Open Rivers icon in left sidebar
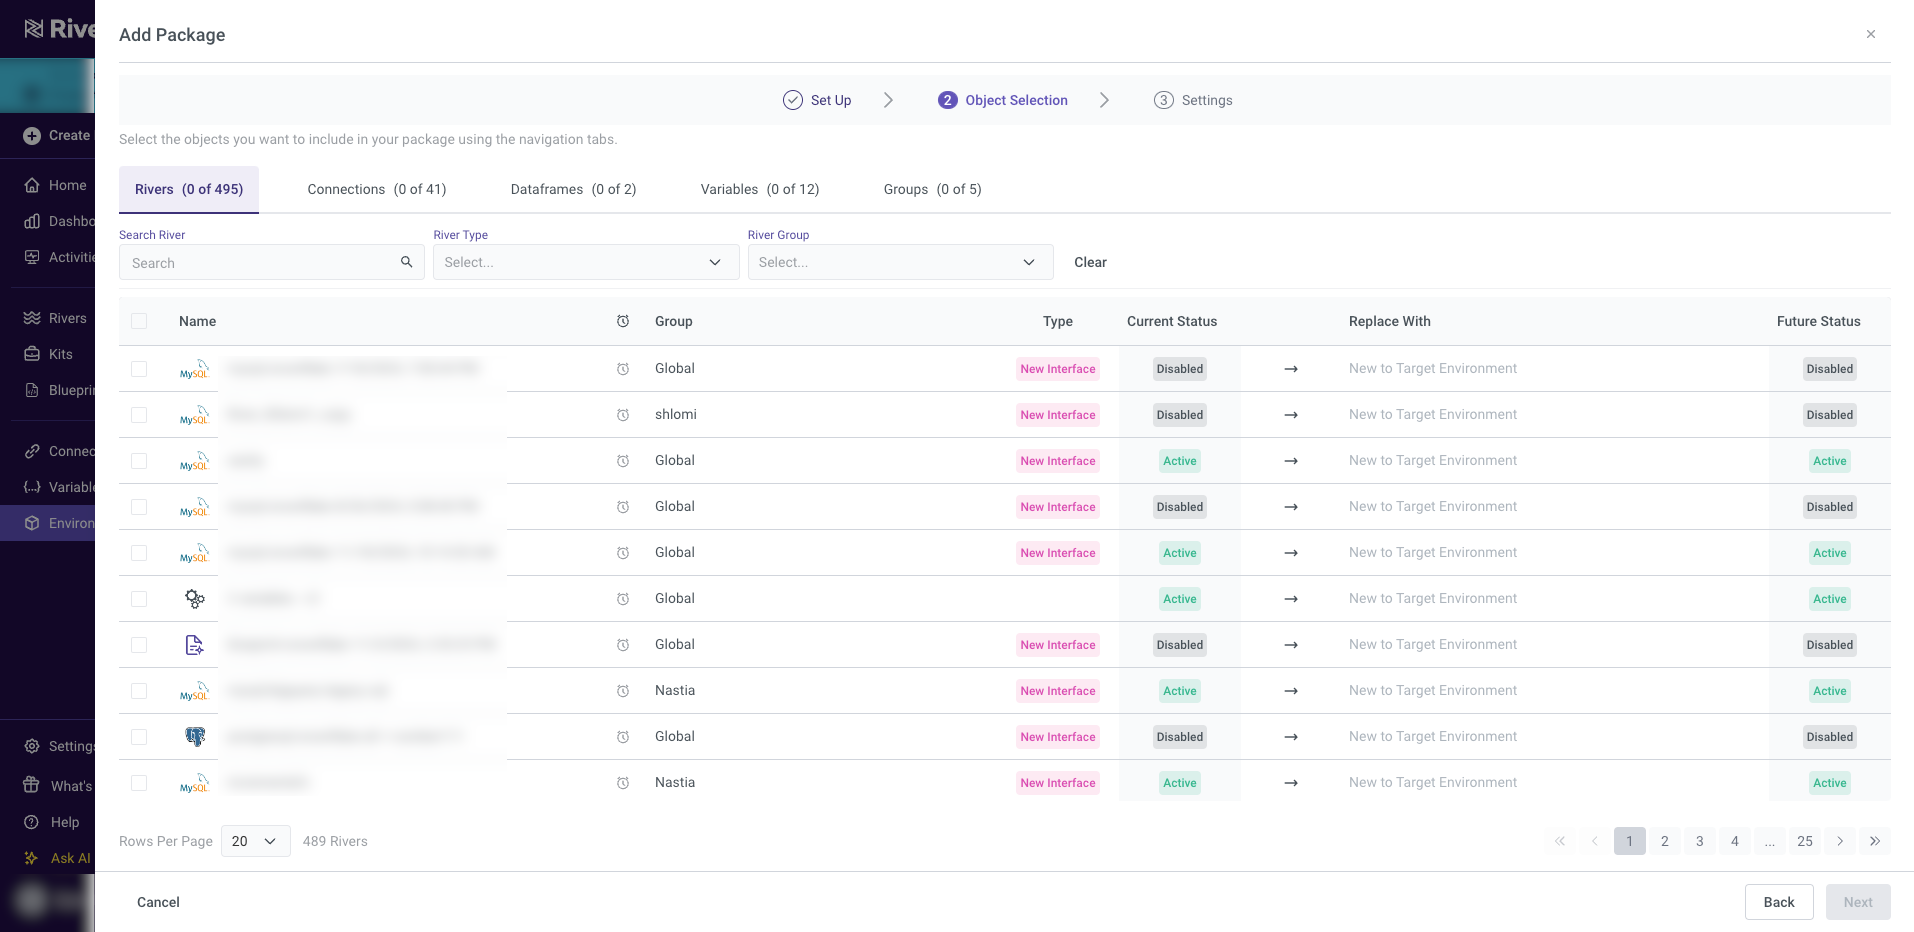This screenshot has width=1914, height=932. [x=32, y=318]
